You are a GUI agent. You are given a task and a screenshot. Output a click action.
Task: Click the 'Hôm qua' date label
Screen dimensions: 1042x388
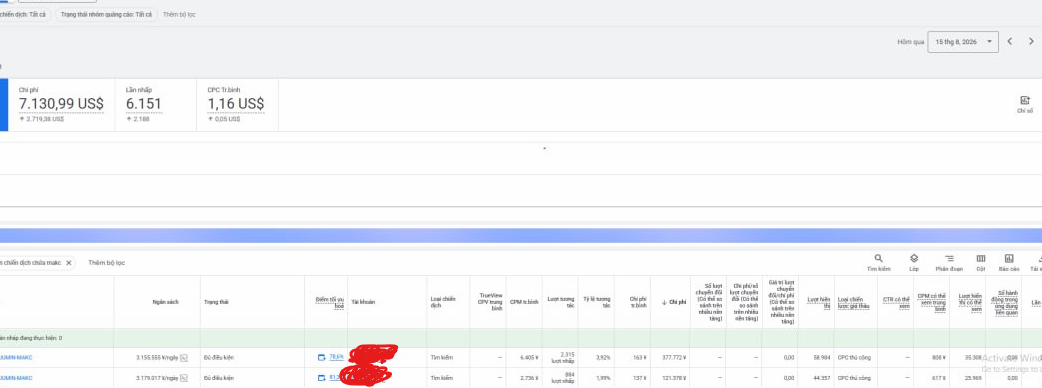coord(910,41)
